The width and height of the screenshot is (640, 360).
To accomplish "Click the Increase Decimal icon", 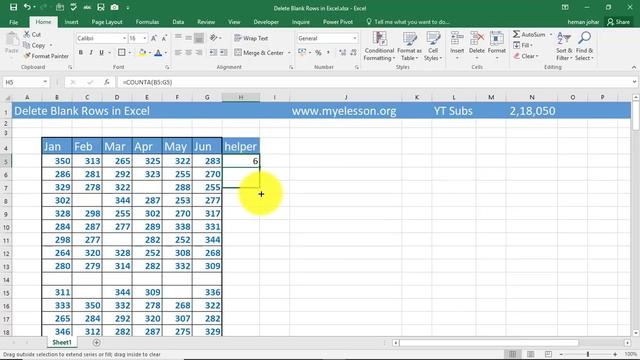I will click(343, 53).
